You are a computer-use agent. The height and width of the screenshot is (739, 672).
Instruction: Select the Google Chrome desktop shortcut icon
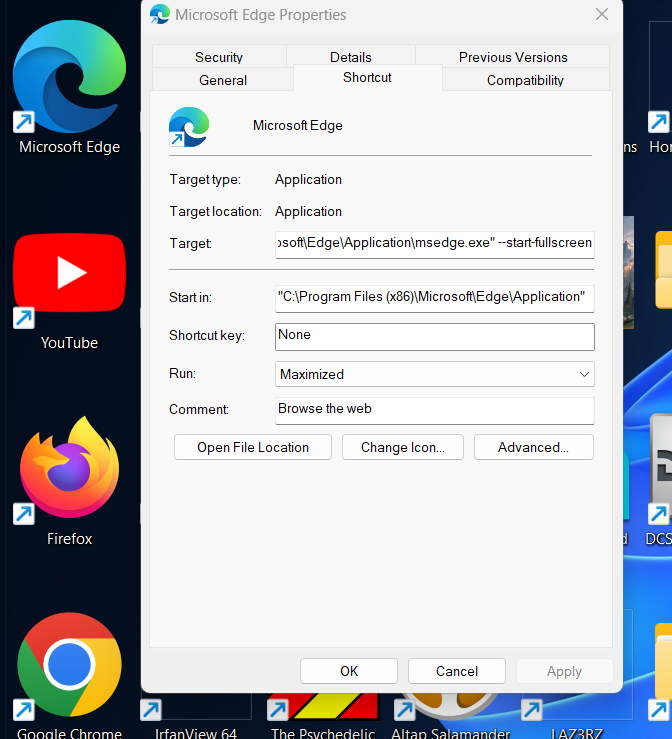pos(70,665)
